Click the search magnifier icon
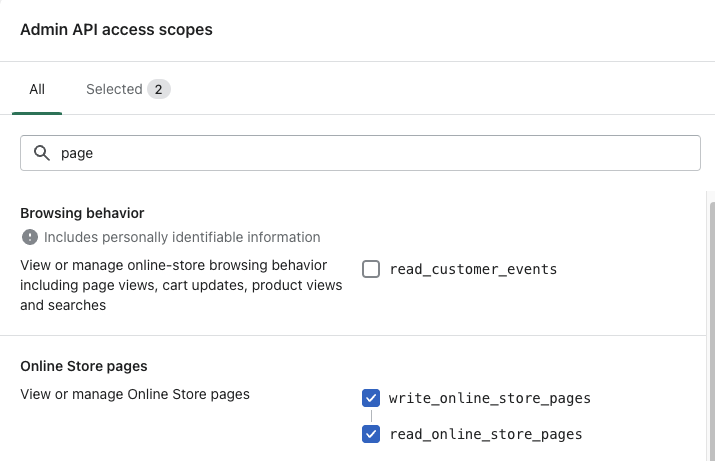The image size is (715, 461). pos(42,153)
